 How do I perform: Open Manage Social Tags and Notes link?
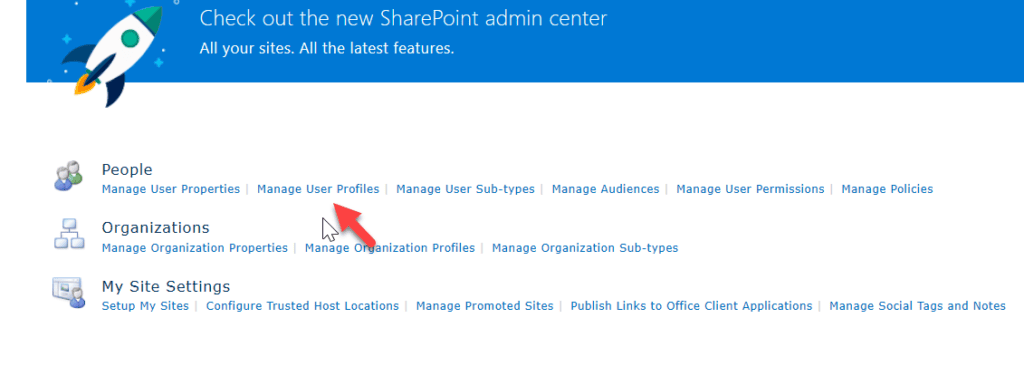point(918,306)
